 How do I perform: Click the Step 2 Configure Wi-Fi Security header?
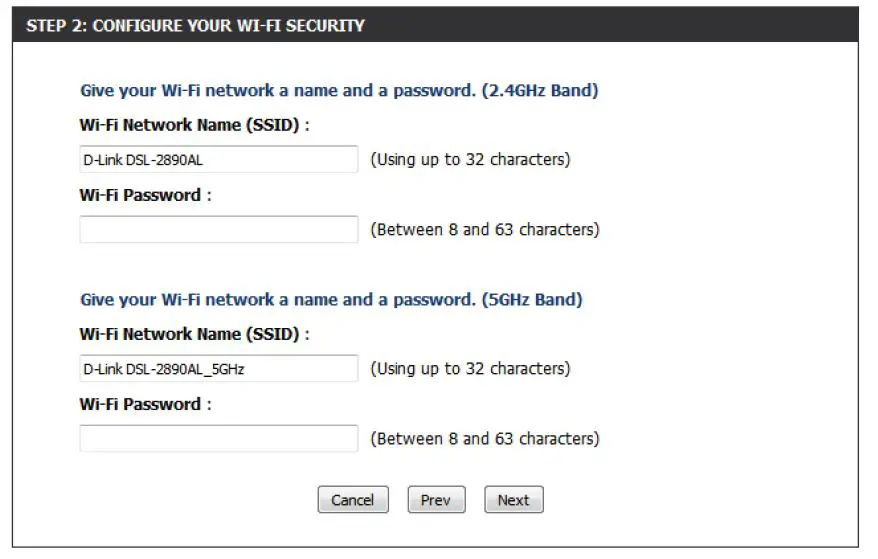195,25
